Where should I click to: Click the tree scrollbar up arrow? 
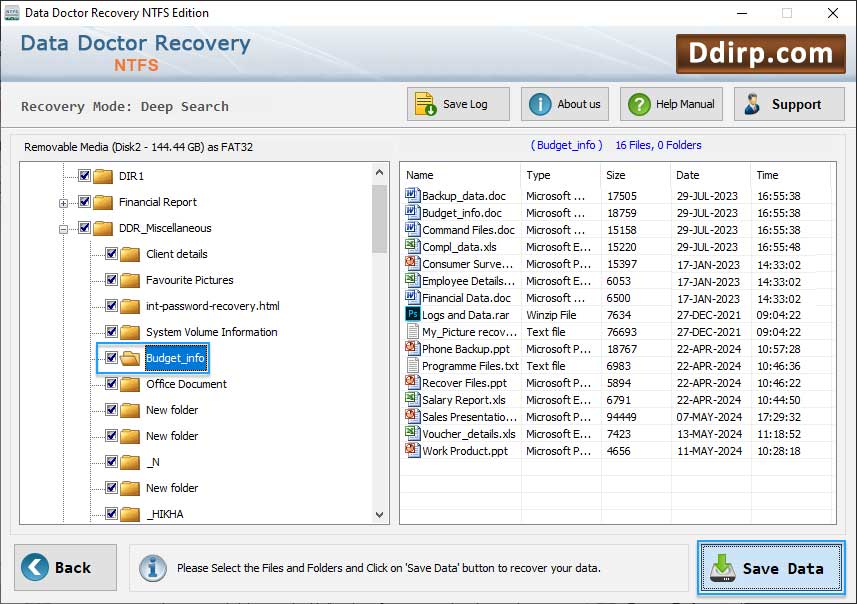click(x=379, y=172)
